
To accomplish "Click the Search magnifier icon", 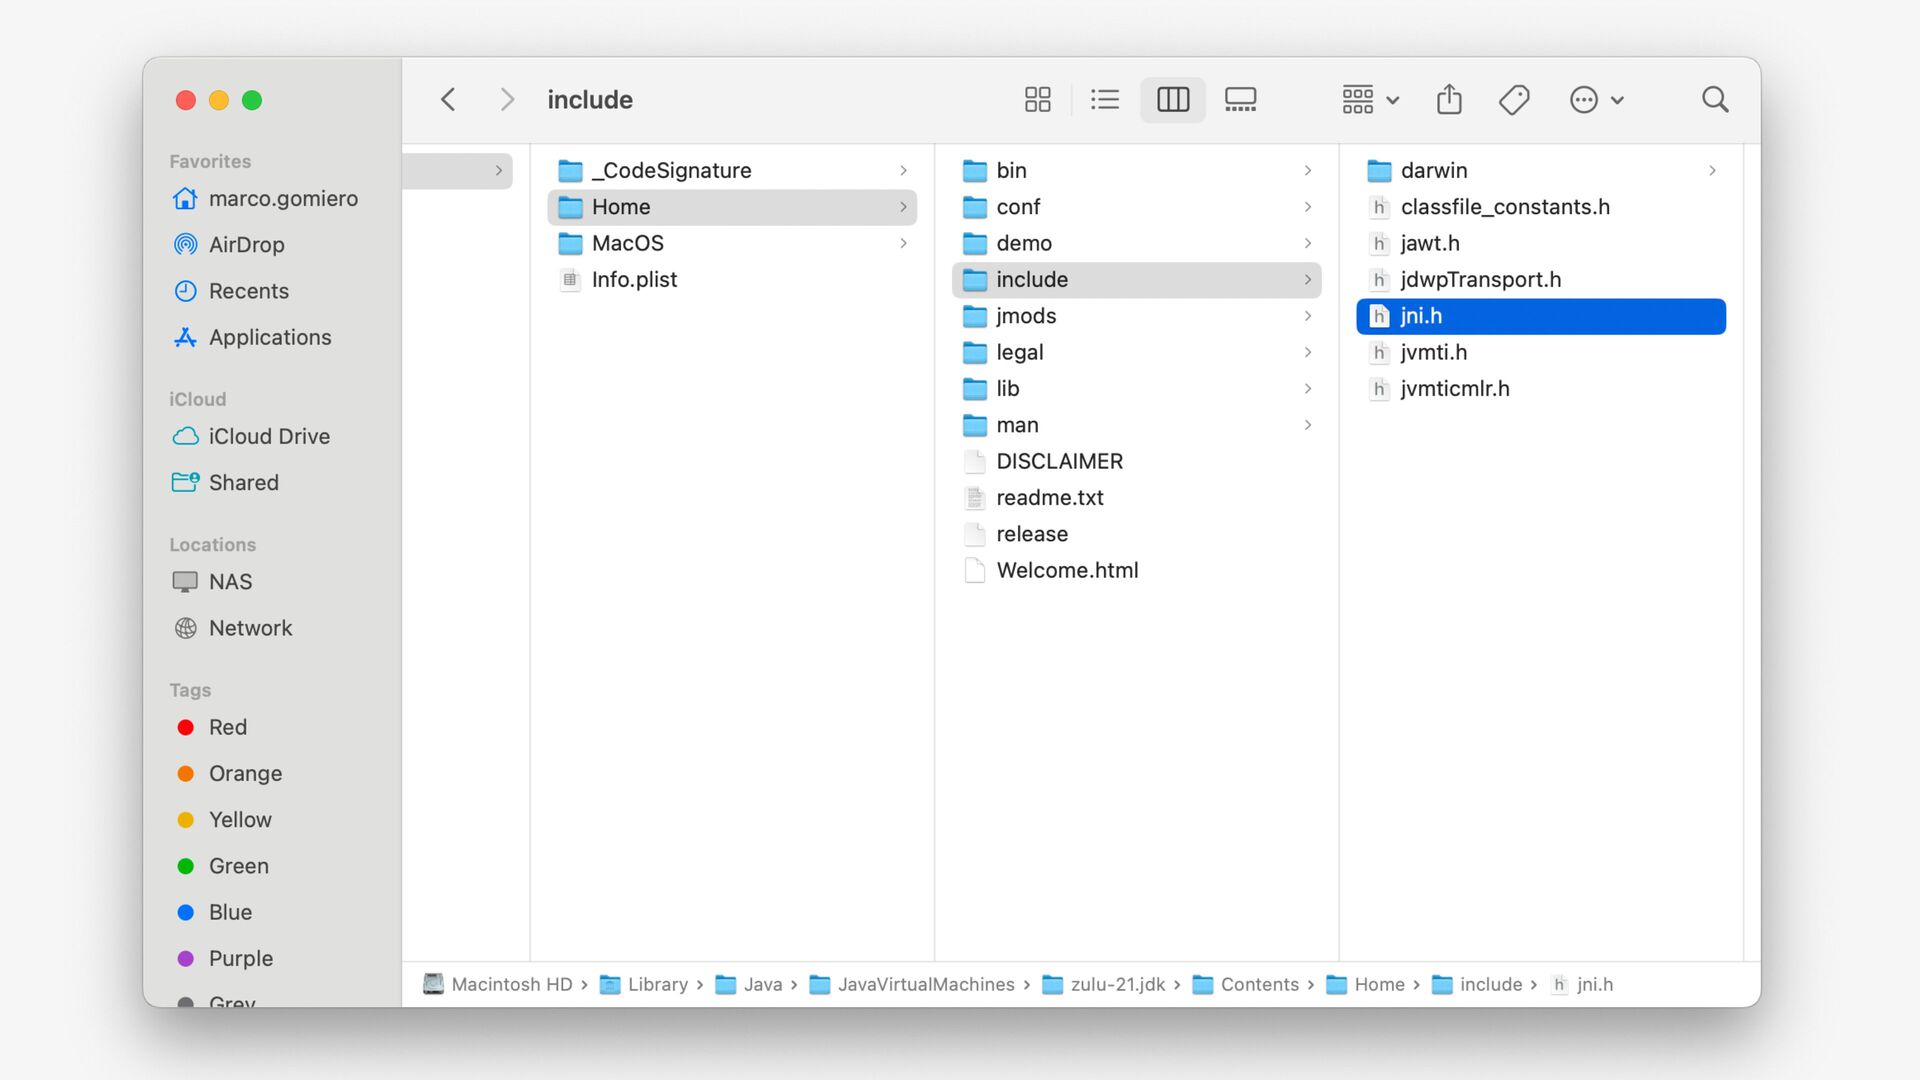I will [1715, 99].
